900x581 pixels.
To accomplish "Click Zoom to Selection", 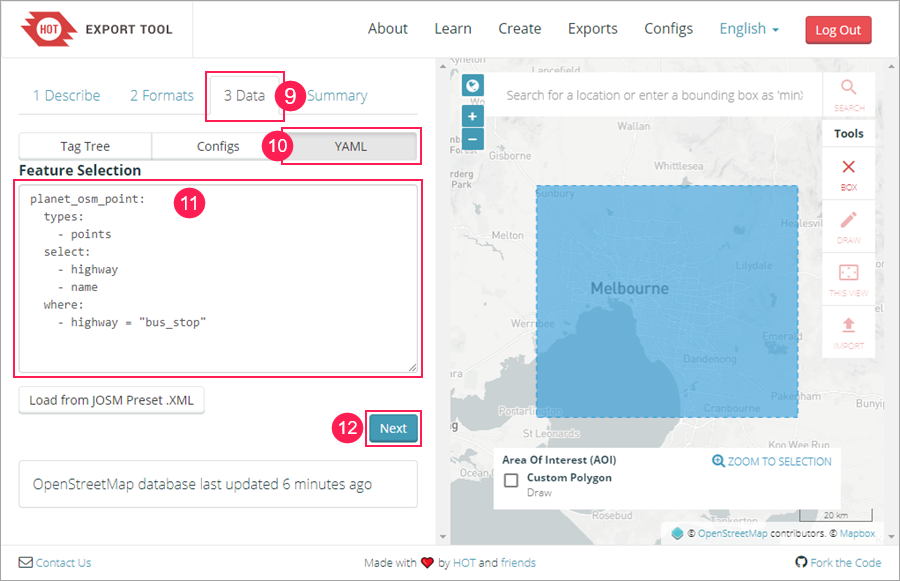I will coord(772,461).
